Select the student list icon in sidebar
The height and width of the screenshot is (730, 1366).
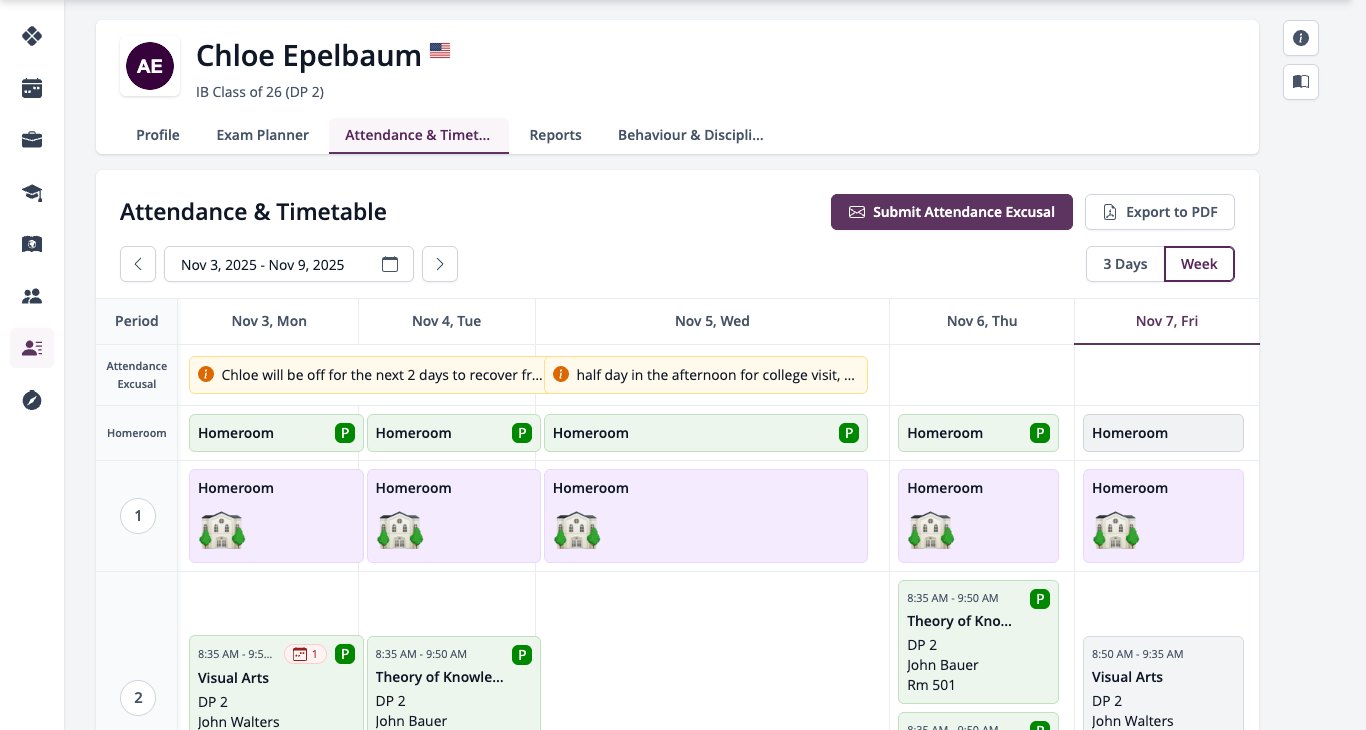click(x=32, y=348)
